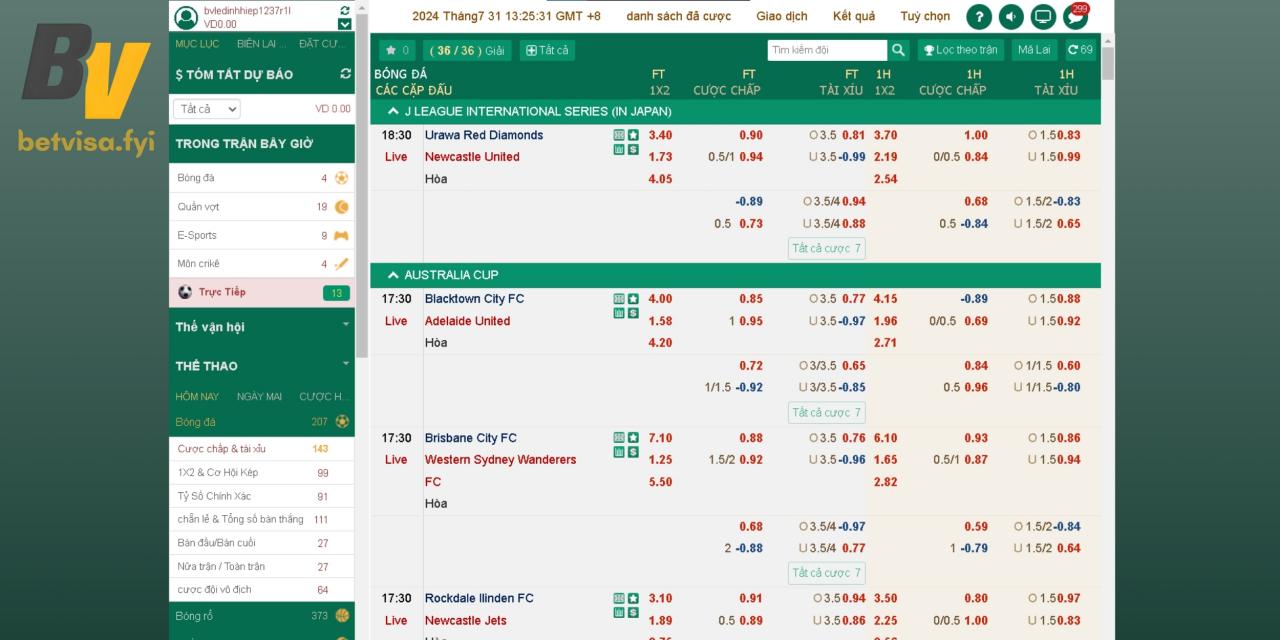Image resolution: width=1280 pixels, height=640 pixels.
Task: Refresh account balance beside the username
Action: coord(345,9)
